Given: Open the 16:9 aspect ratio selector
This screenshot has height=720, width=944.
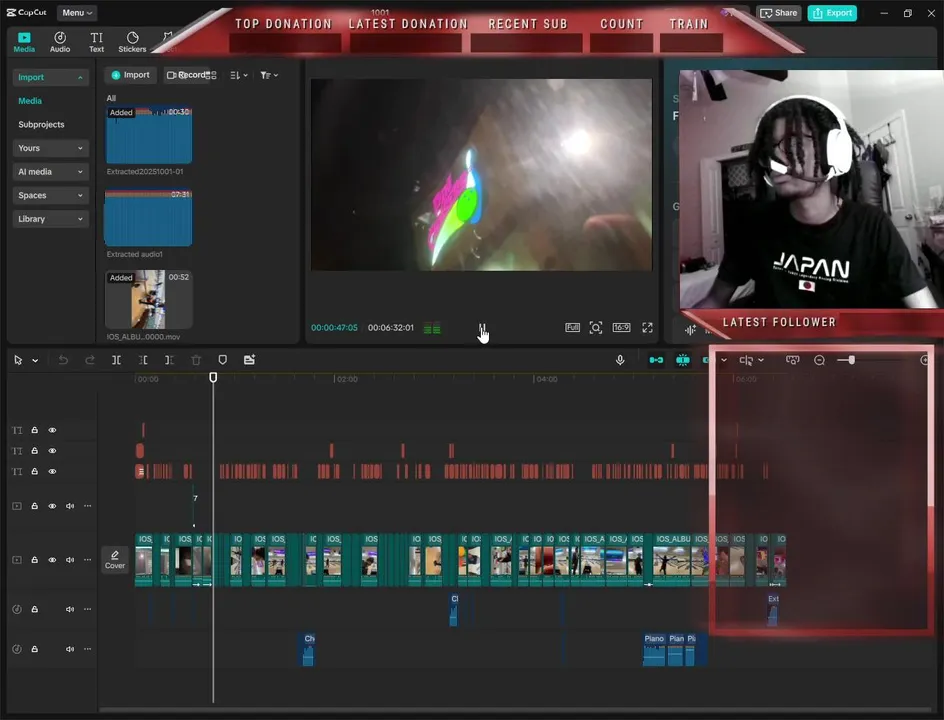Looking at the screenshot, I should click(621, 327).
